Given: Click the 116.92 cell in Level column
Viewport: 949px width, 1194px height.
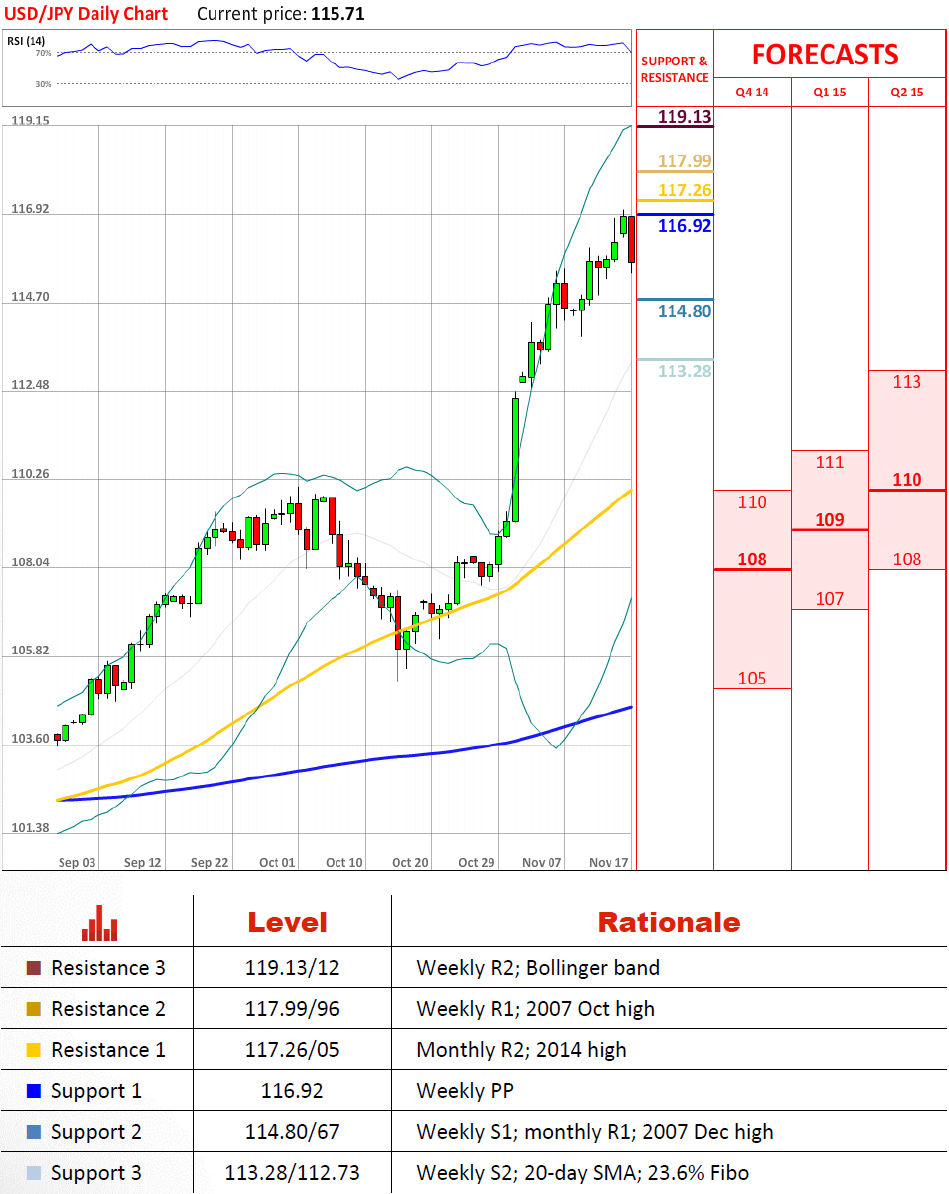Looking at the screenshot, I should (x=292, y=1091).
